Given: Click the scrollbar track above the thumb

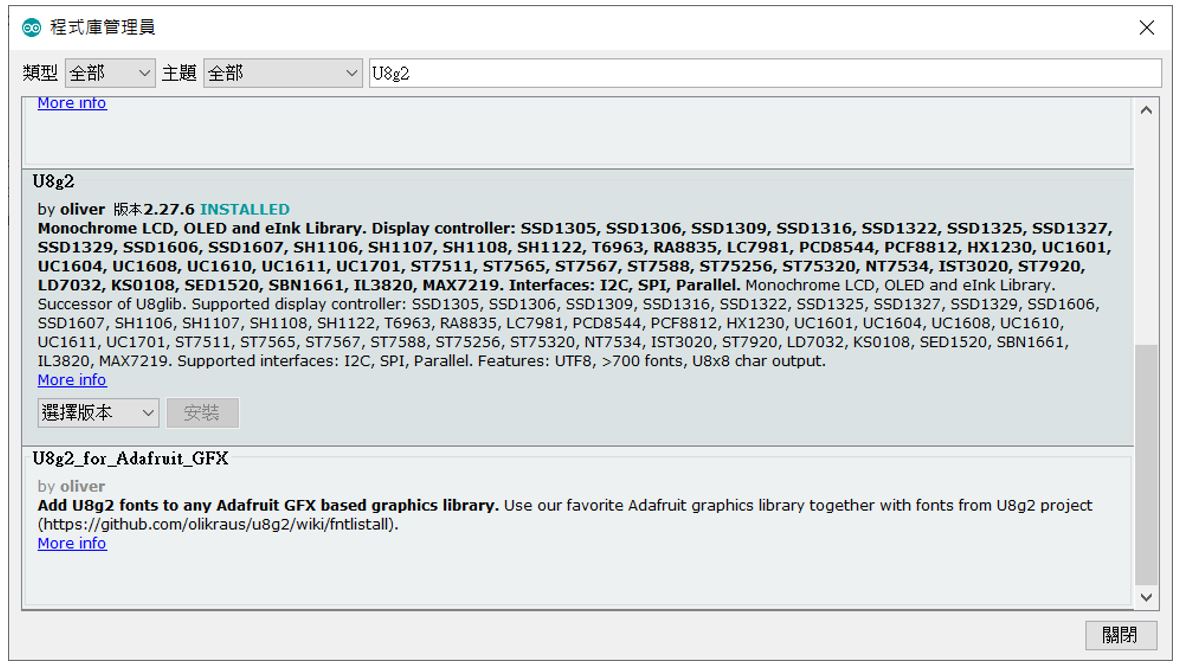Looking at the screenshot, I should point(1146,230).
